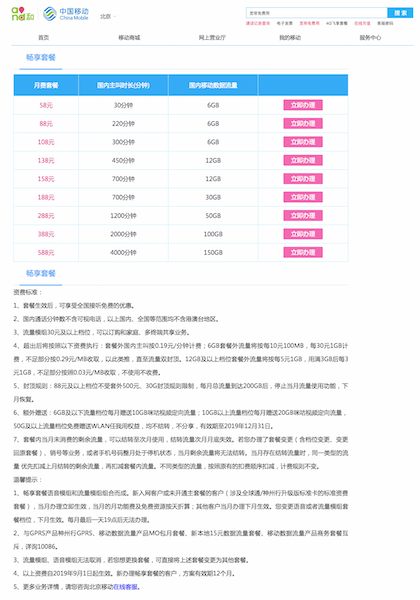
Task: Click 立即办理 for the 58元 plan
Action: [303, 105]
